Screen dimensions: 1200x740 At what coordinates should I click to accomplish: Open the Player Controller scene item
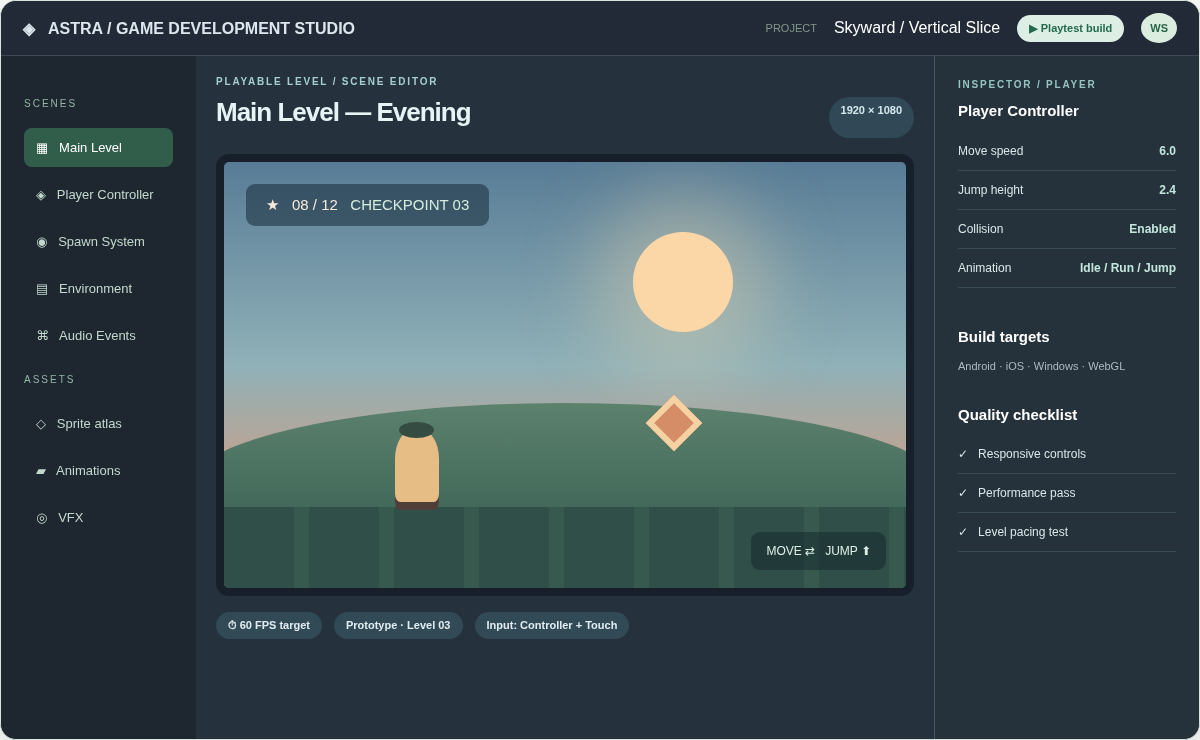pos(98,194)
